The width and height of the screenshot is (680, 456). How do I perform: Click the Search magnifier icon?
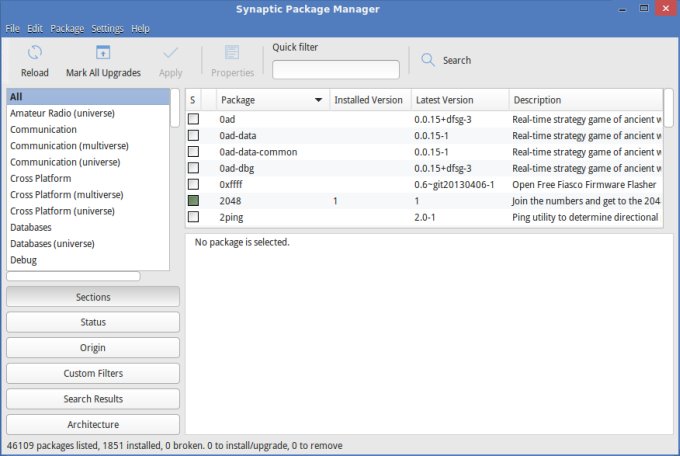[428, 60]
